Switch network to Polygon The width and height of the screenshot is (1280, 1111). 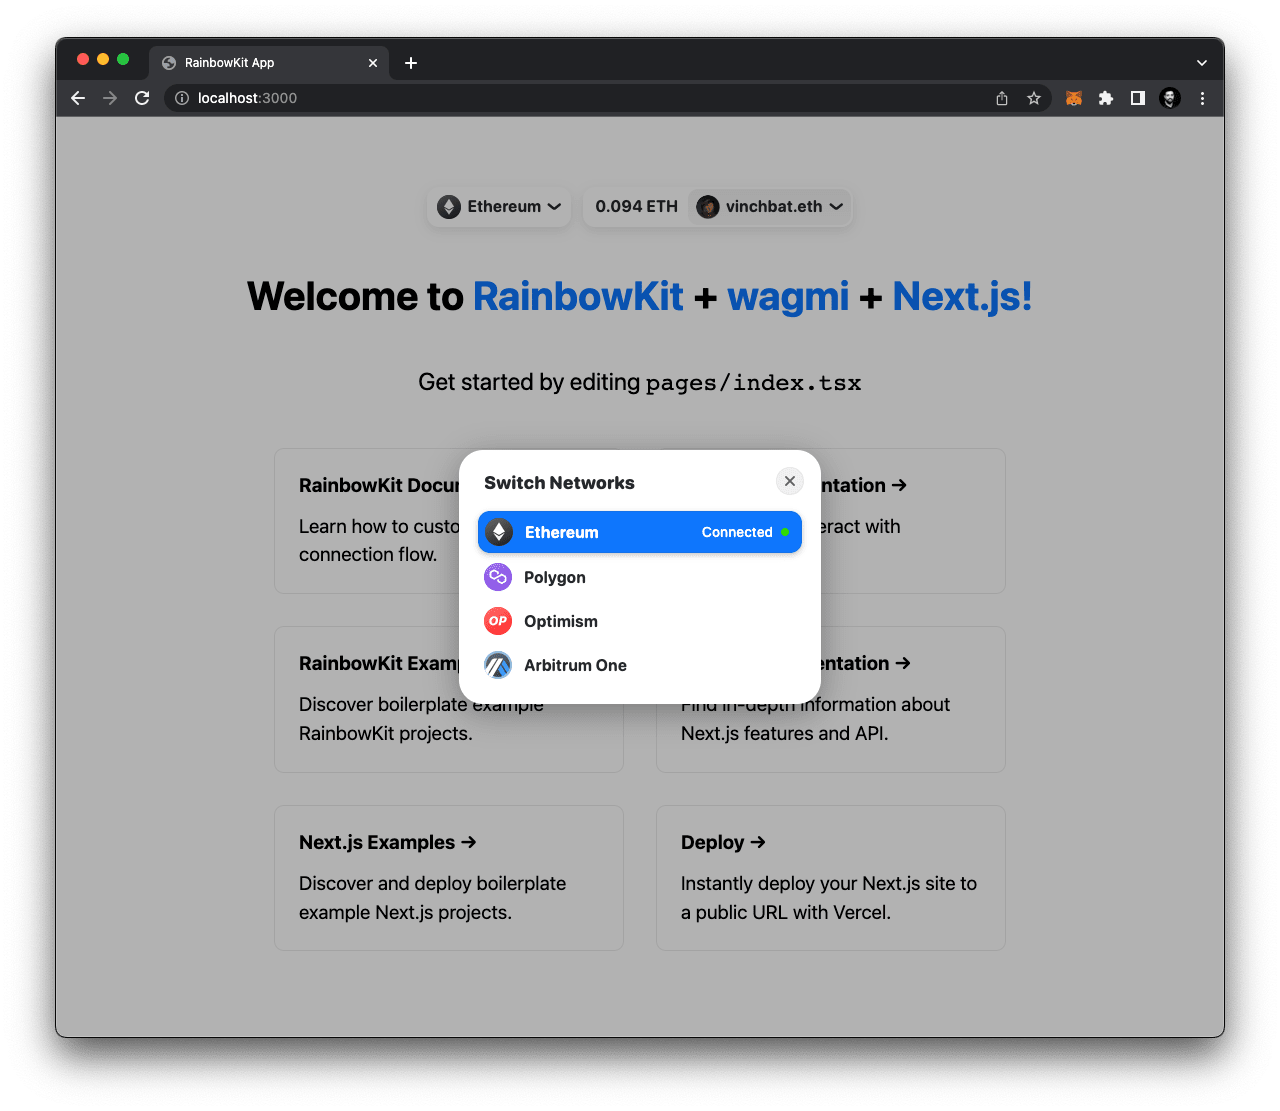640,577
